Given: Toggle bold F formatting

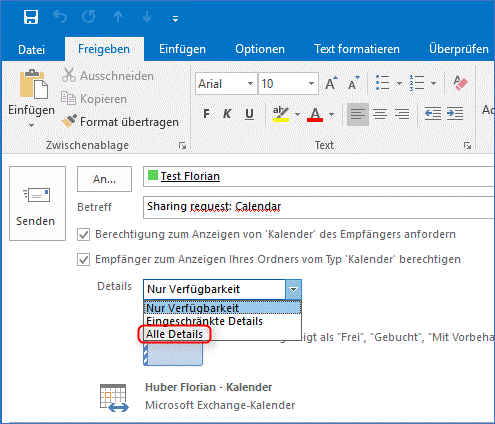Looking at the screenshot, I should (x=206, y=114).
